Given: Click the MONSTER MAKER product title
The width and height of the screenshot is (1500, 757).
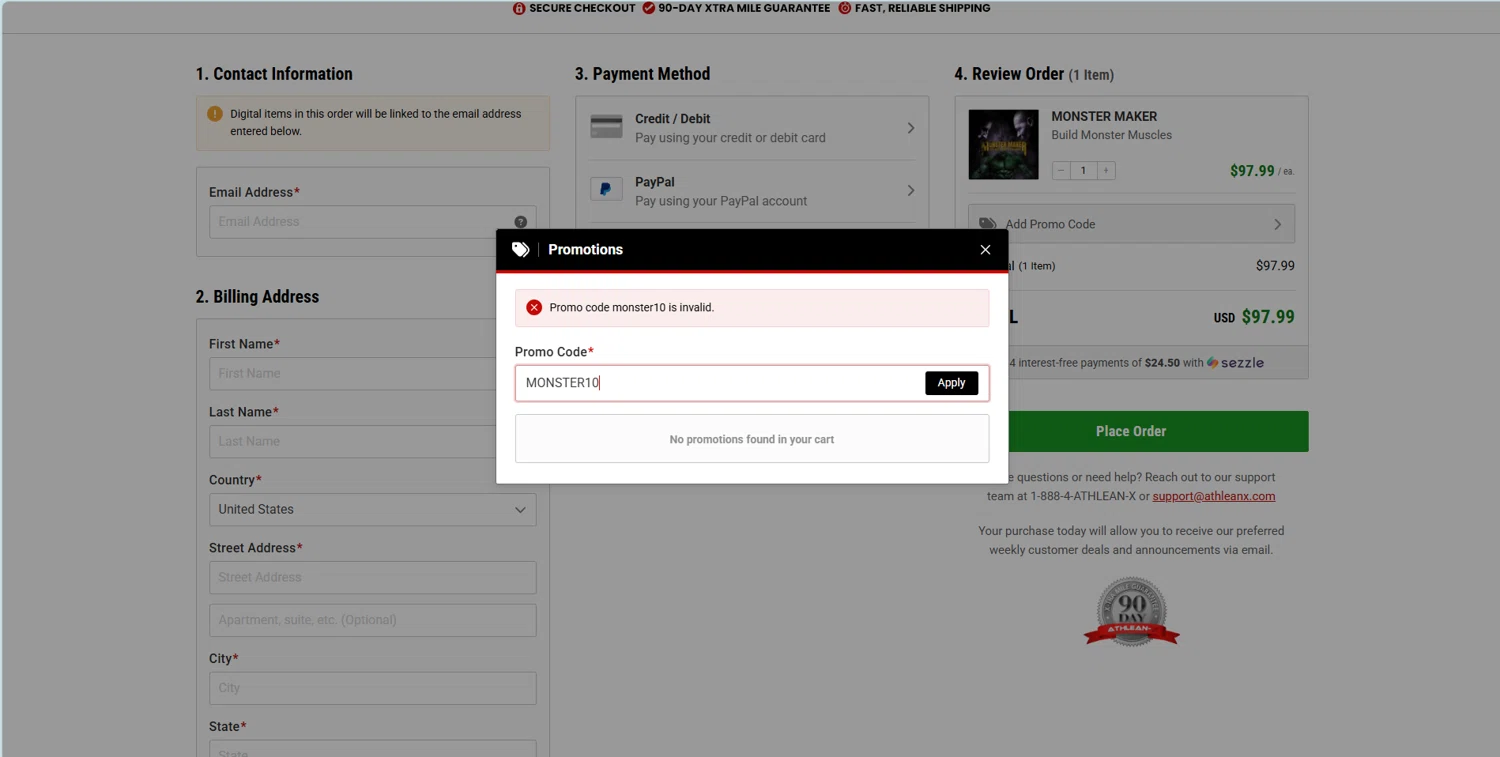Looking at the screenshot, I should coord(1104,116).
